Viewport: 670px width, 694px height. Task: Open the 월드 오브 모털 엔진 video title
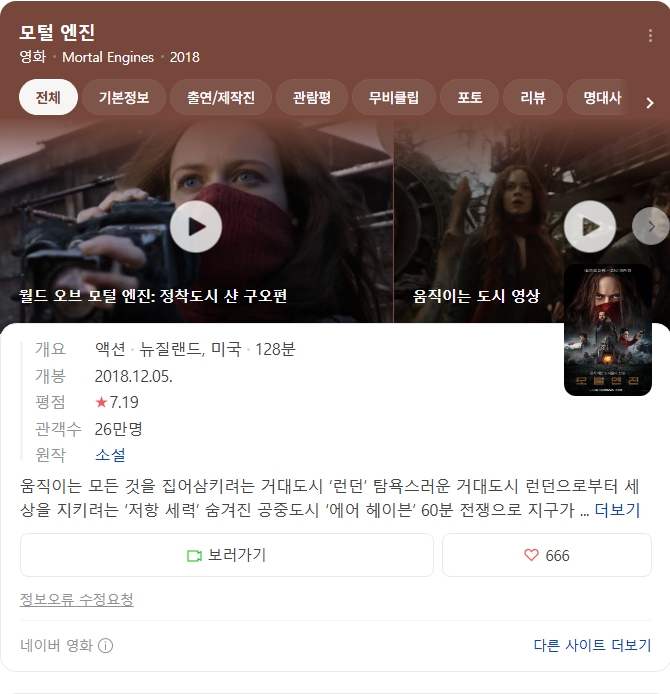tap(153, 296)
